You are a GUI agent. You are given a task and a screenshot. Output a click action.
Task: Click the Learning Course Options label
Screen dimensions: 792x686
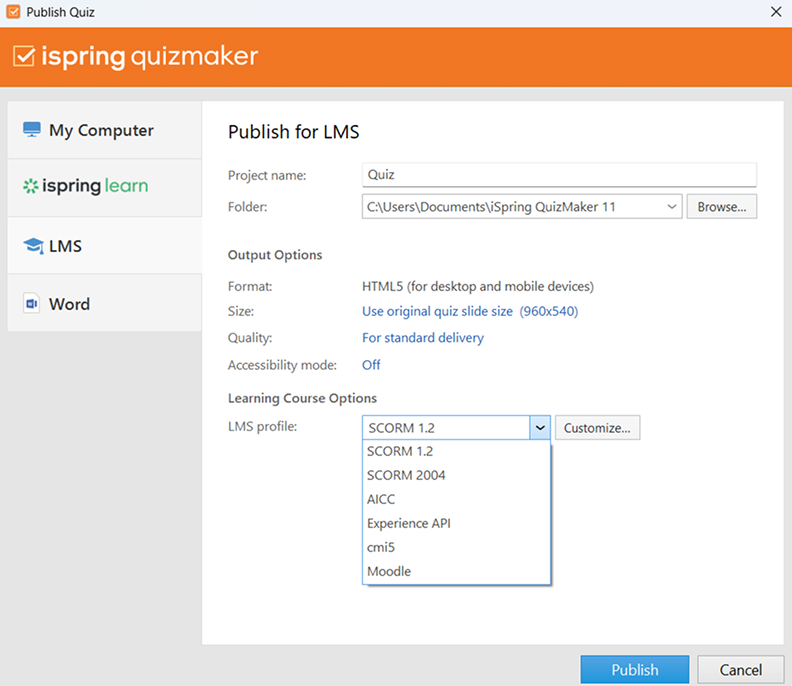pos(302,399)
